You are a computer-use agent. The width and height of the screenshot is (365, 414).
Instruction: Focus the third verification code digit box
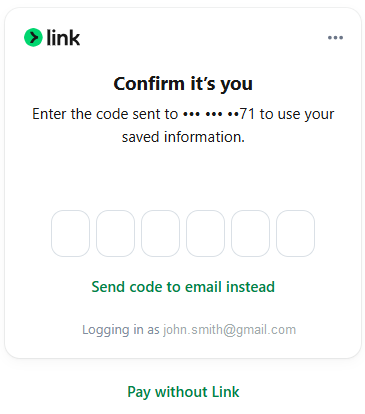tap(160, 233)
